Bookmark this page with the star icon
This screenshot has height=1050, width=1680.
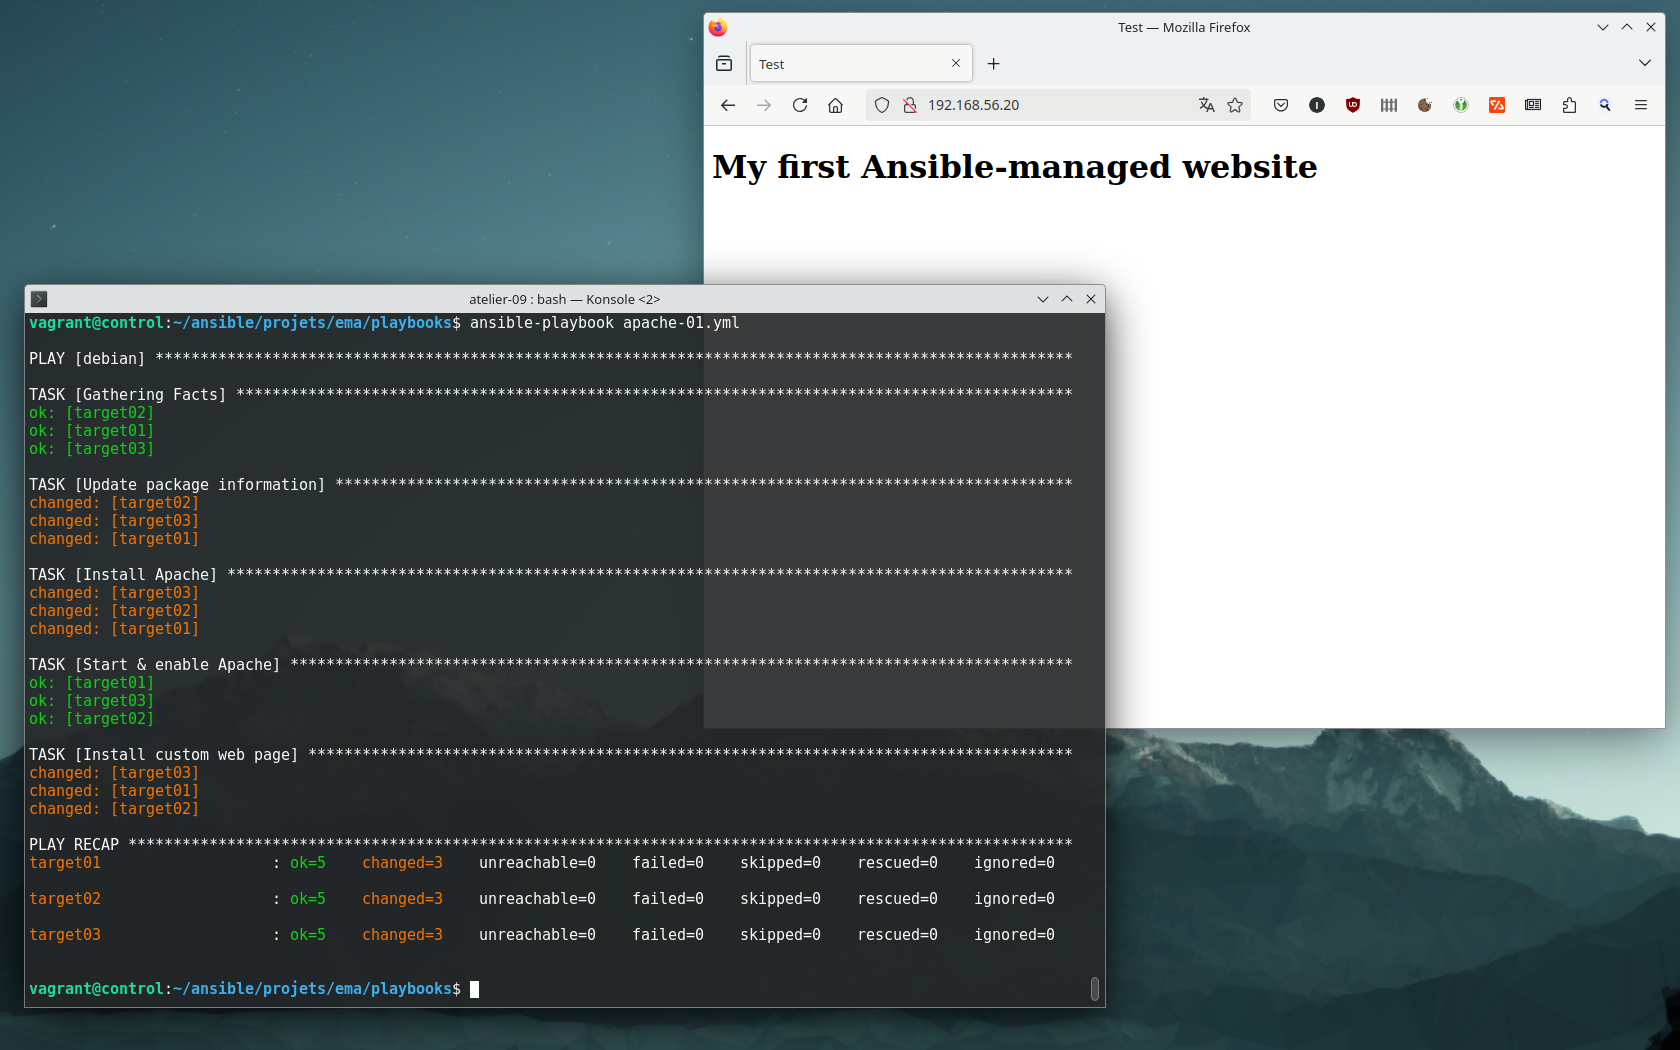1235,105
